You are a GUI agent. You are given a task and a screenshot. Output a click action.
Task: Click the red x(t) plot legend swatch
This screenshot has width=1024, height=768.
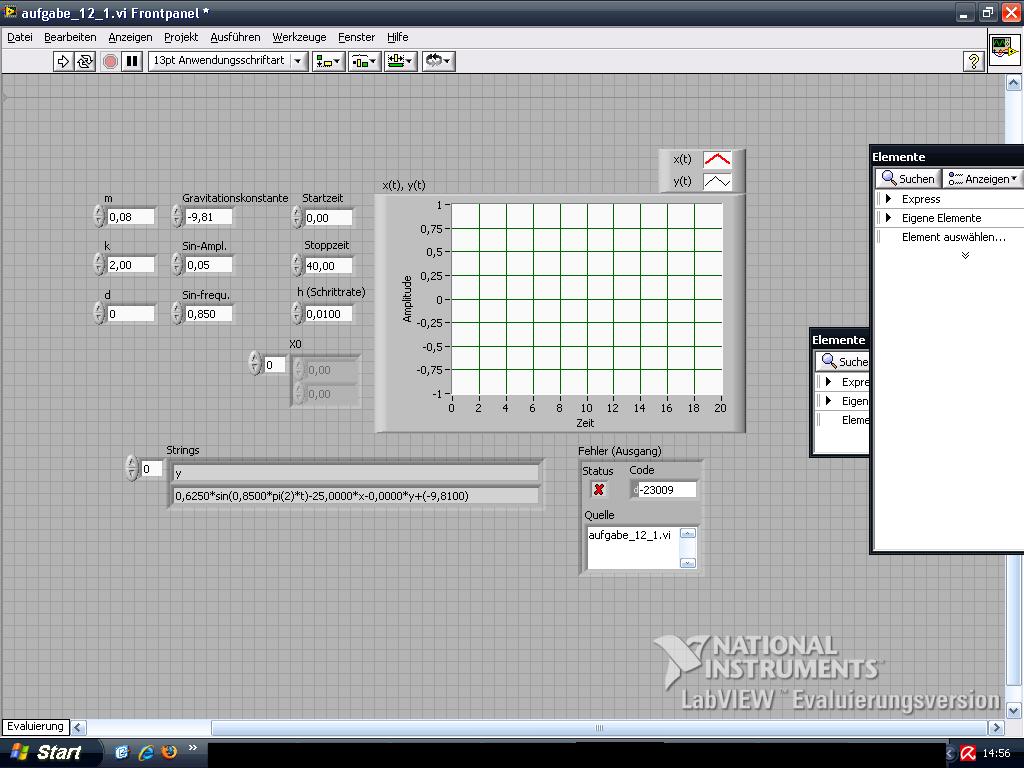coord(717,160)
